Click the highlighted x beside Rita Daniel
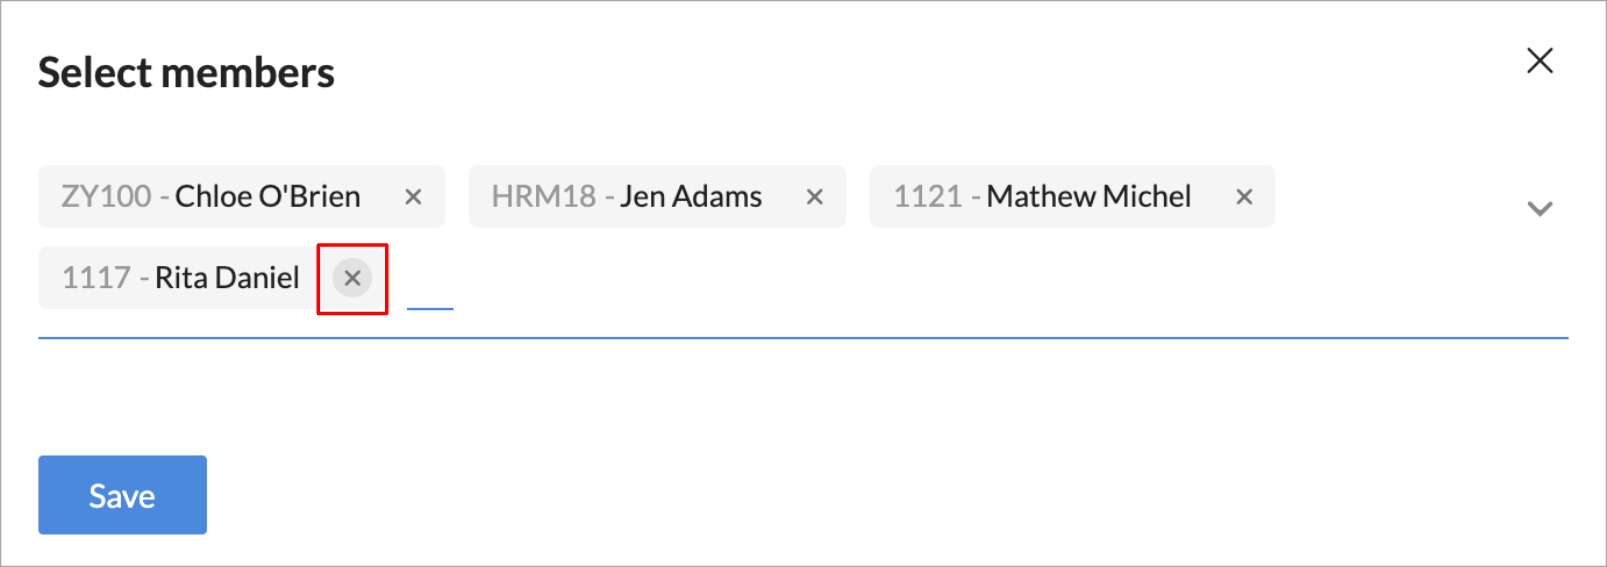This screenshot has width=1607, height=567. pyautogui.click(x=352, y=278)
